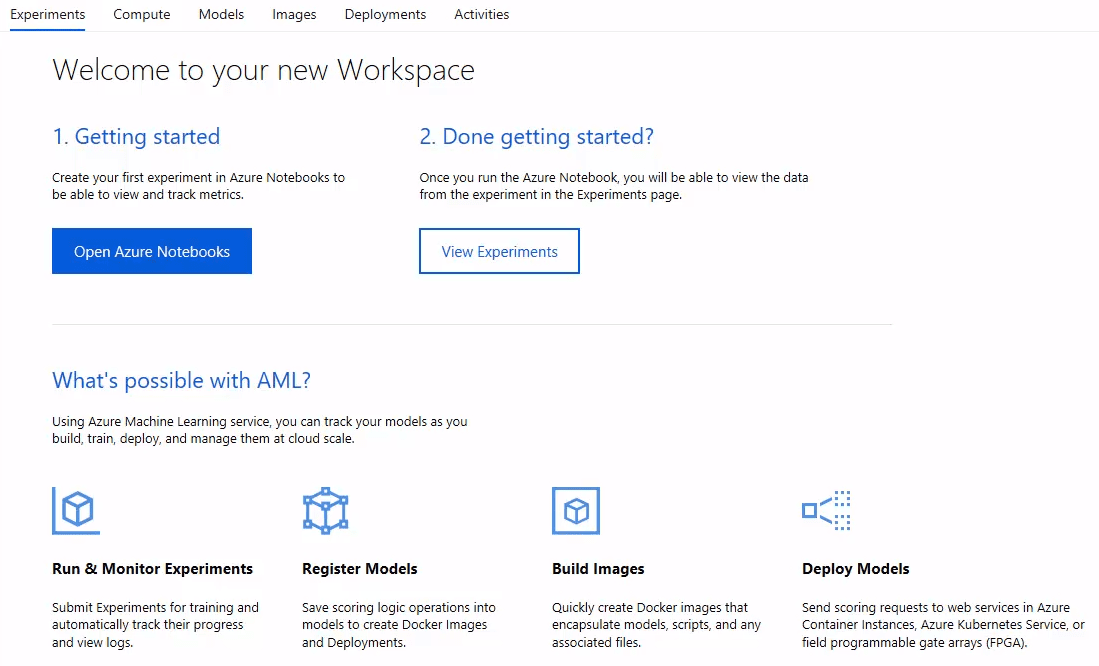Click the text 'Create your first experiment in Azure Notebooks'
This screenshot has height=666, width=1099.
[189, 177]
